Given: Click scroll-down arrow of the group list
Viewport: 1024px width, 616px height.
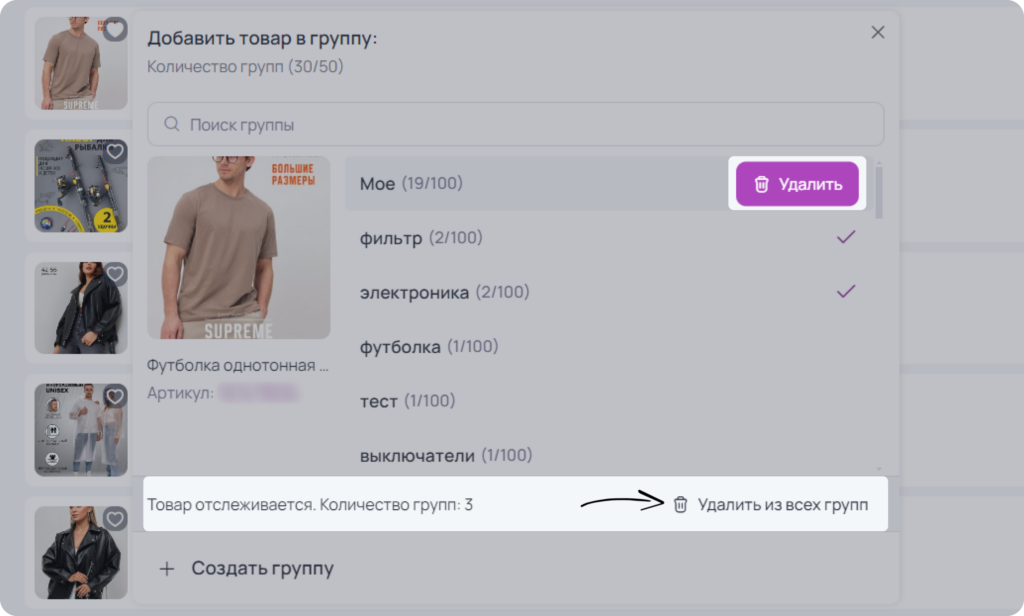Looking at the screenshot, I should click(x=879, y=468).
